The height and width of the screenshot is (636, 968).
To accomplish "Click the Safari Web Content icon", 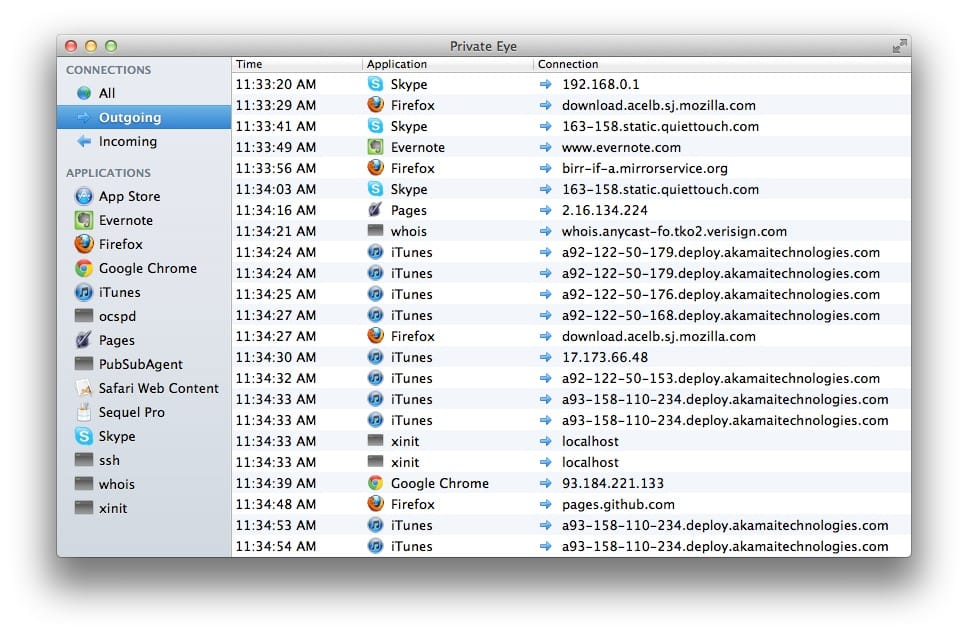I will pos(83,388).
